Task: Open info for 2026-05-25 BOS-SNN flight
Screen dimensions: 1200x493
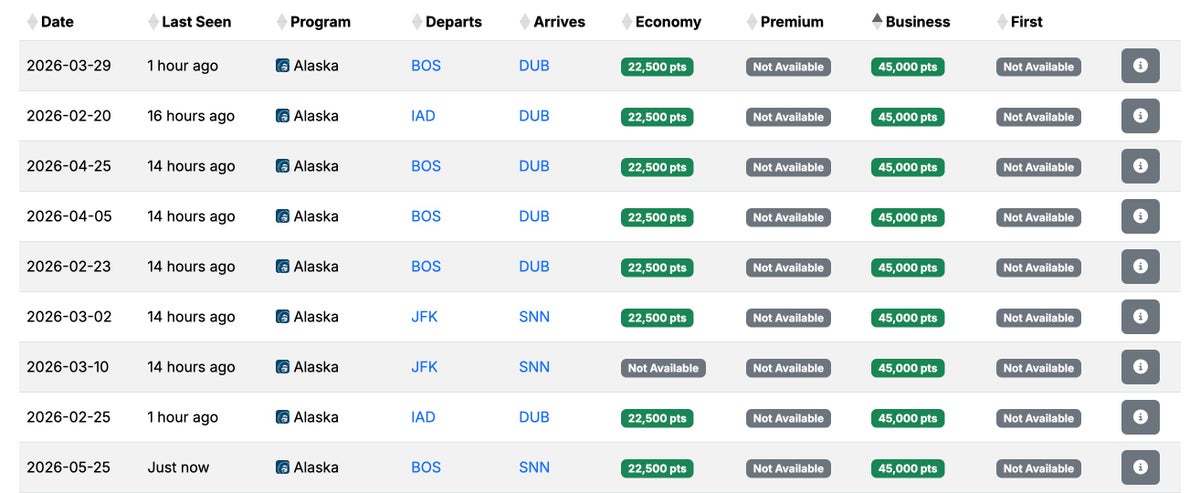Action: (x=1140, y=467)
